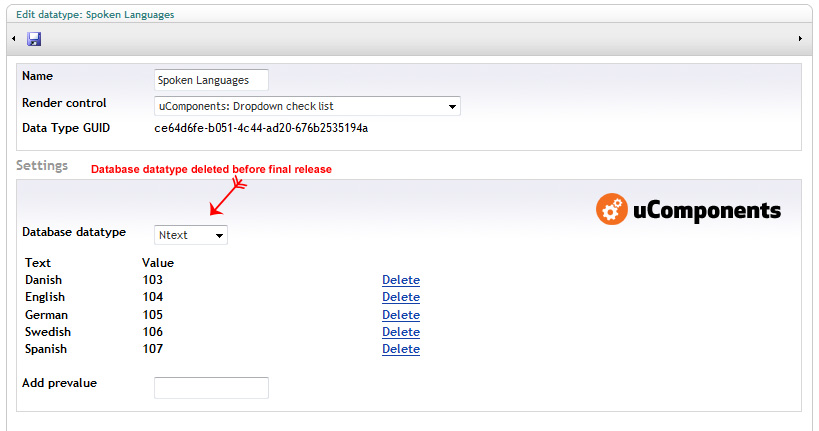Click the 'Edit datatype: Spoken Languages' title

(x=95, y=15)
